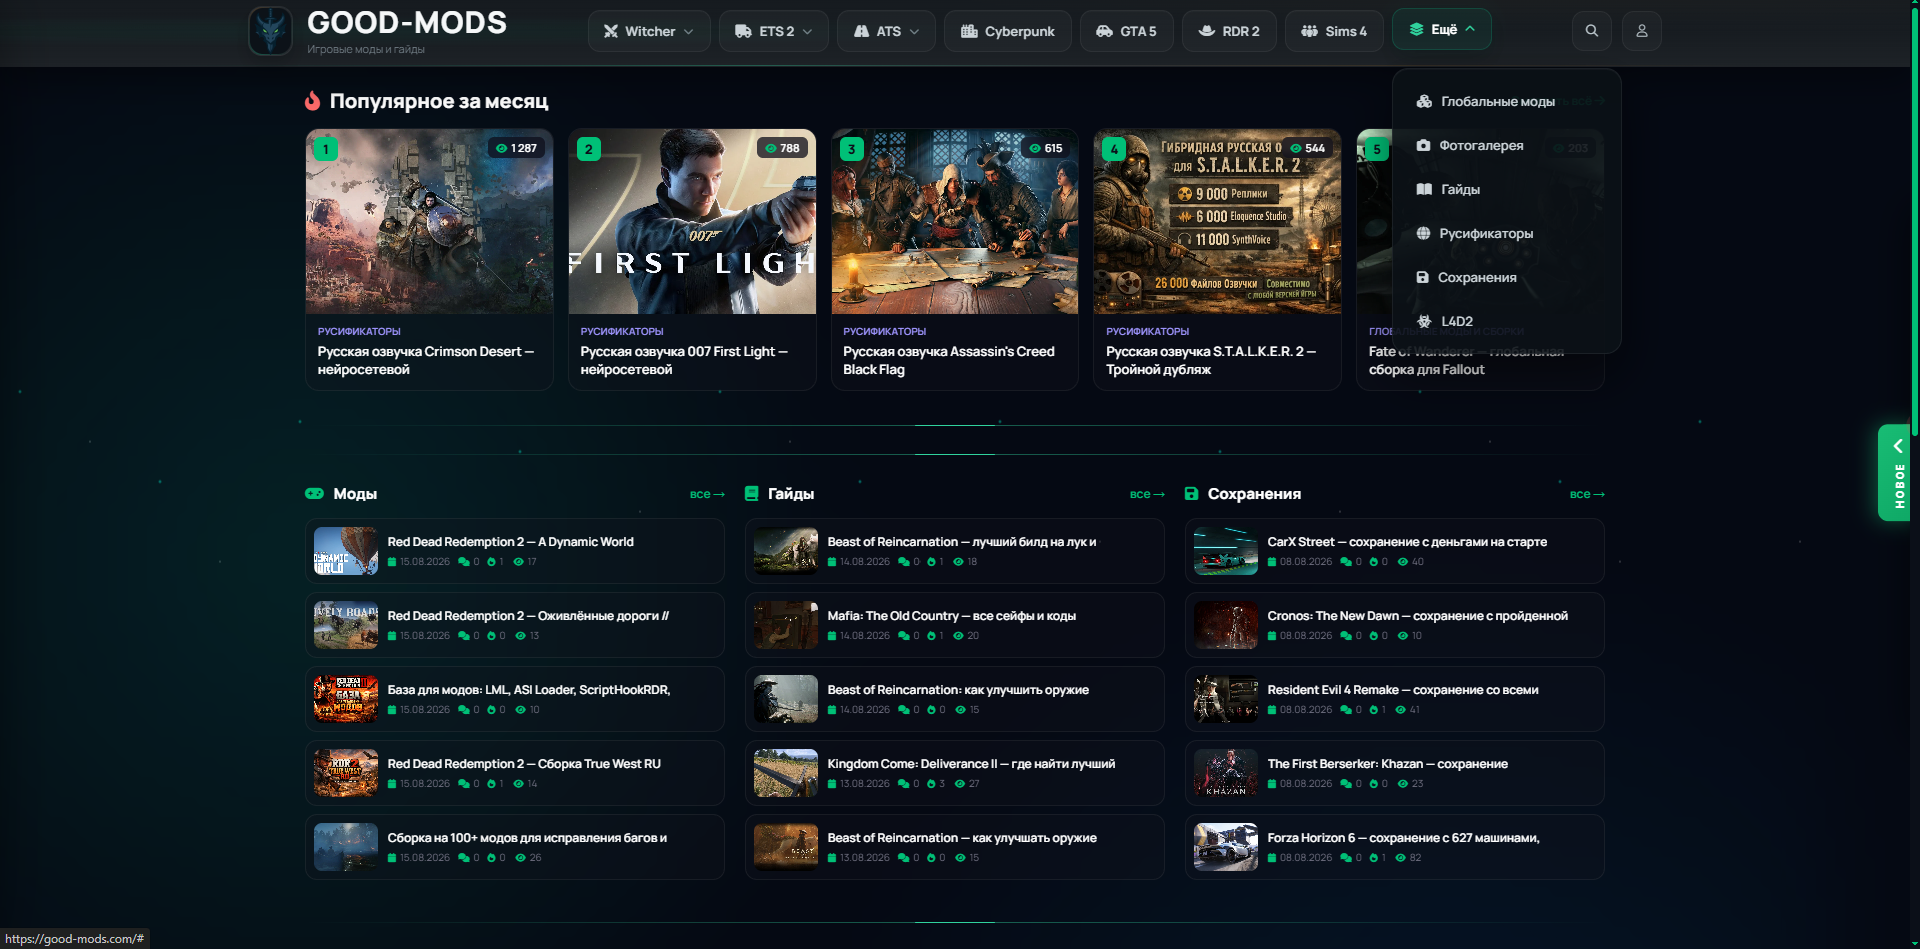Click the GTA 5 car icon

tap(1104, 31)
